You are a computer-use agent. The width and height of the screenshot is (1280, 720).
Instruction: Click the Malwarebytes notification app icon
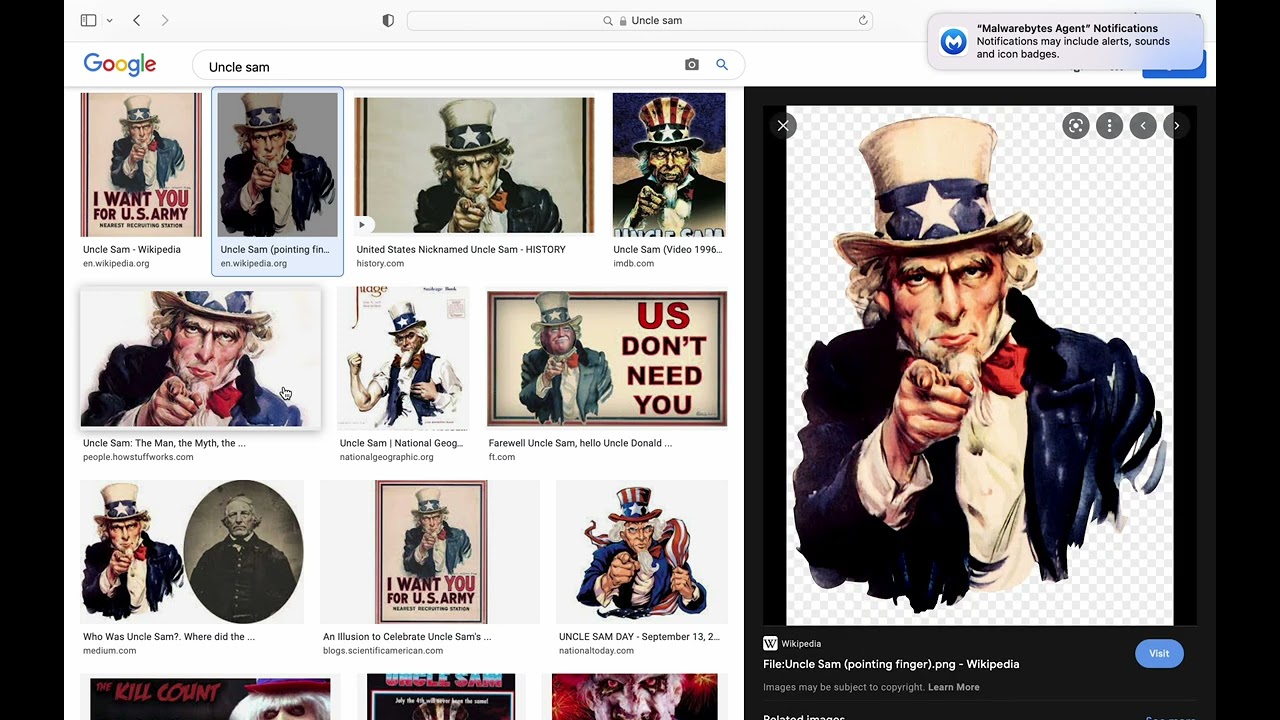(x=954, y=41)
